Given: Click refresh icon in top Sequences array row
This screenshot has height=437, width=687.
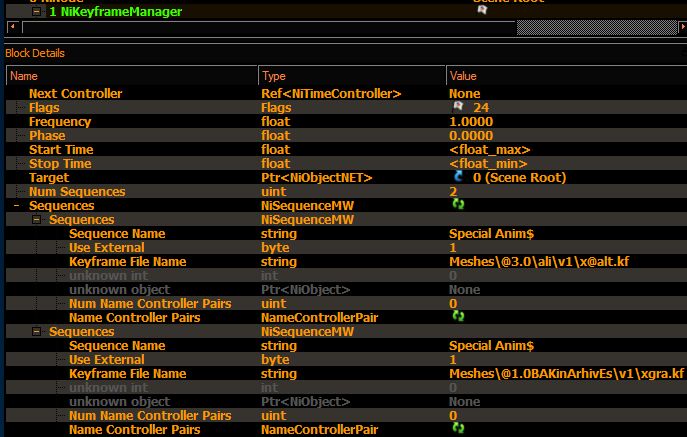Looking at the screenshot, I should click(458, 204).
